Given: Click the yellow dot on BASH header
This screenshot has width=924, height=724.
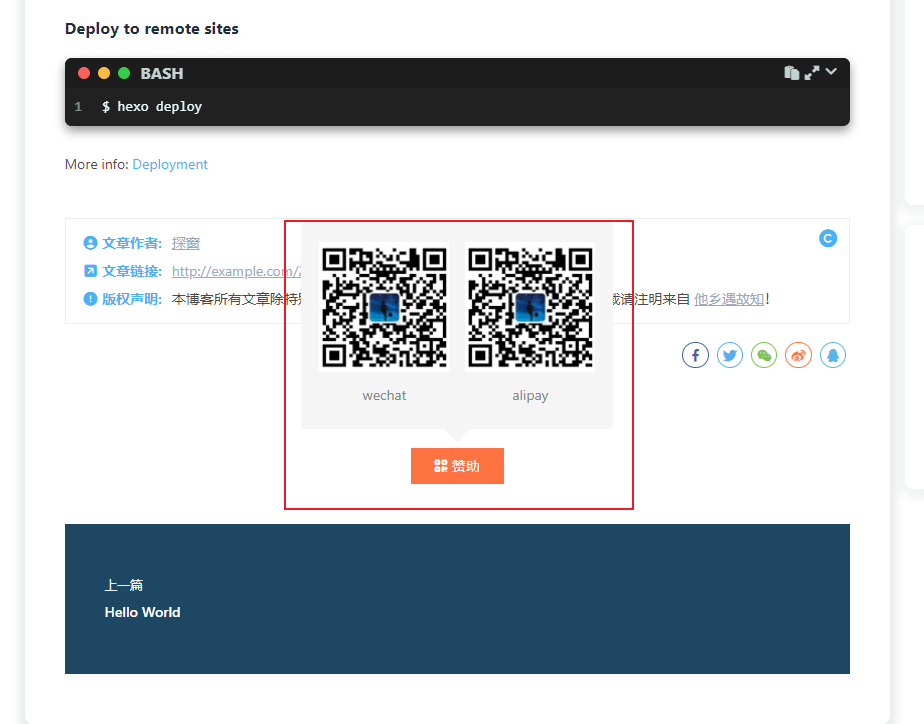Looking at the screenshot, I should pyautogui.click(x=104, y=73).
